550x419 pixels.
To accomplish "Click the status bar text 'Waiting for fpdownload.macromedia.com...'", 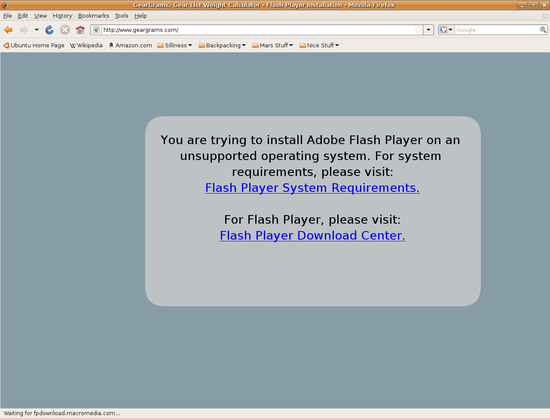I will pos(62,413).
